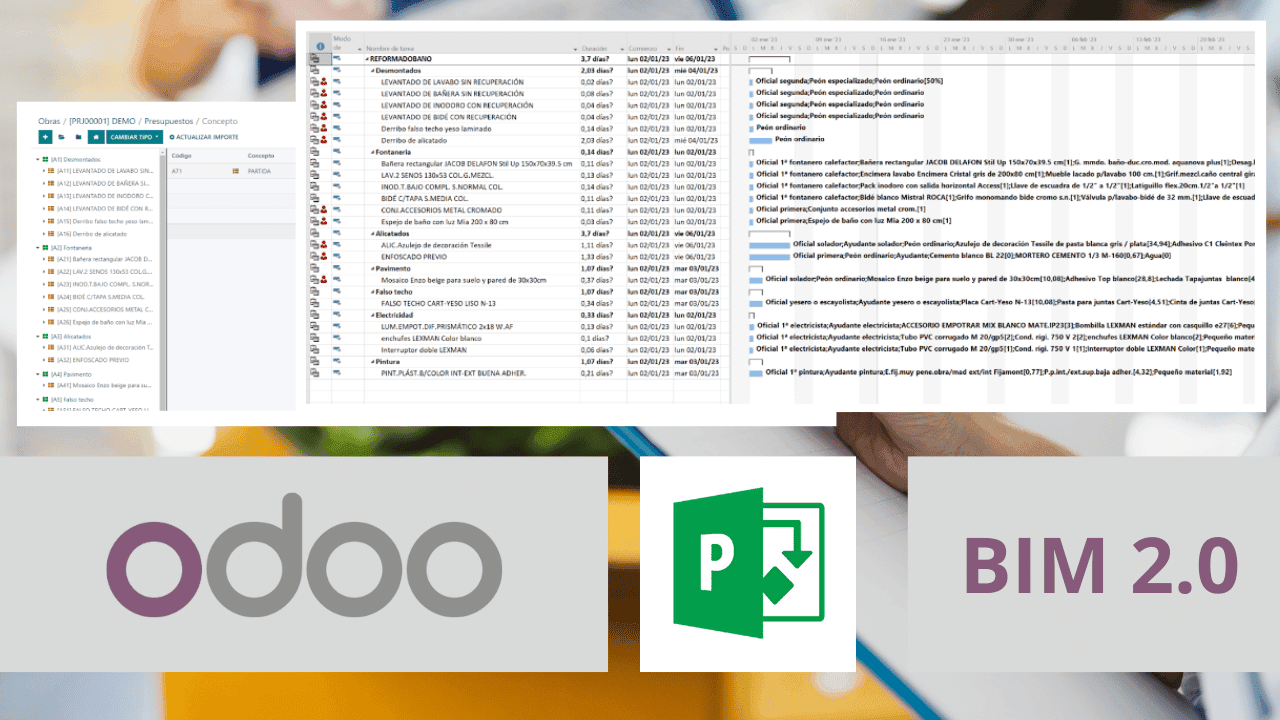Expand the [A11] LEVANTADO DE LAVABO item
Image resolution: width=1280 pixels, height=720 pixels.
pos(44,171)
